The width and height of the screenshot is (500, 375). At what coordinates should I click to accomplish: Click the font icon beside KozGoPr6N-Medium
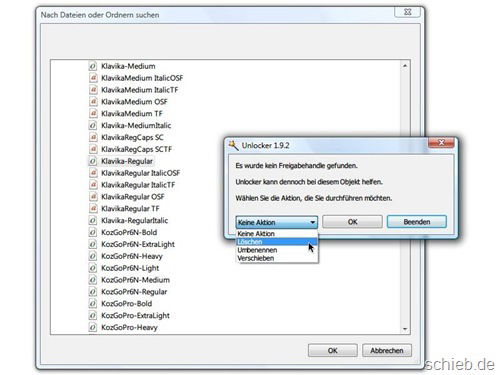(93, 280)
